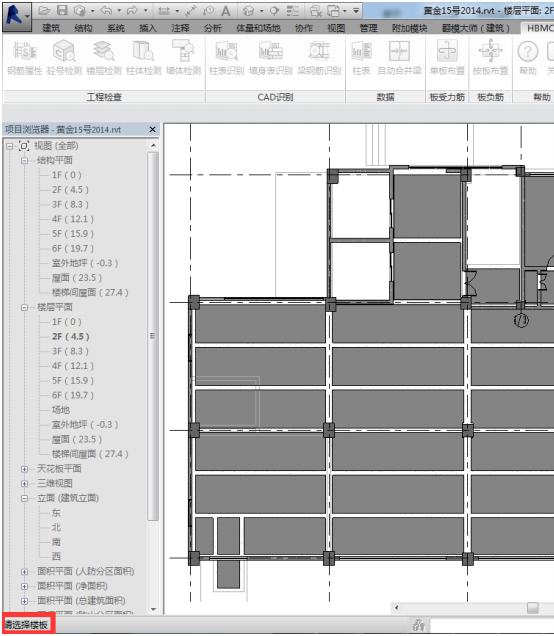Click the tag by category icon in toolbar

coord(208,11)
